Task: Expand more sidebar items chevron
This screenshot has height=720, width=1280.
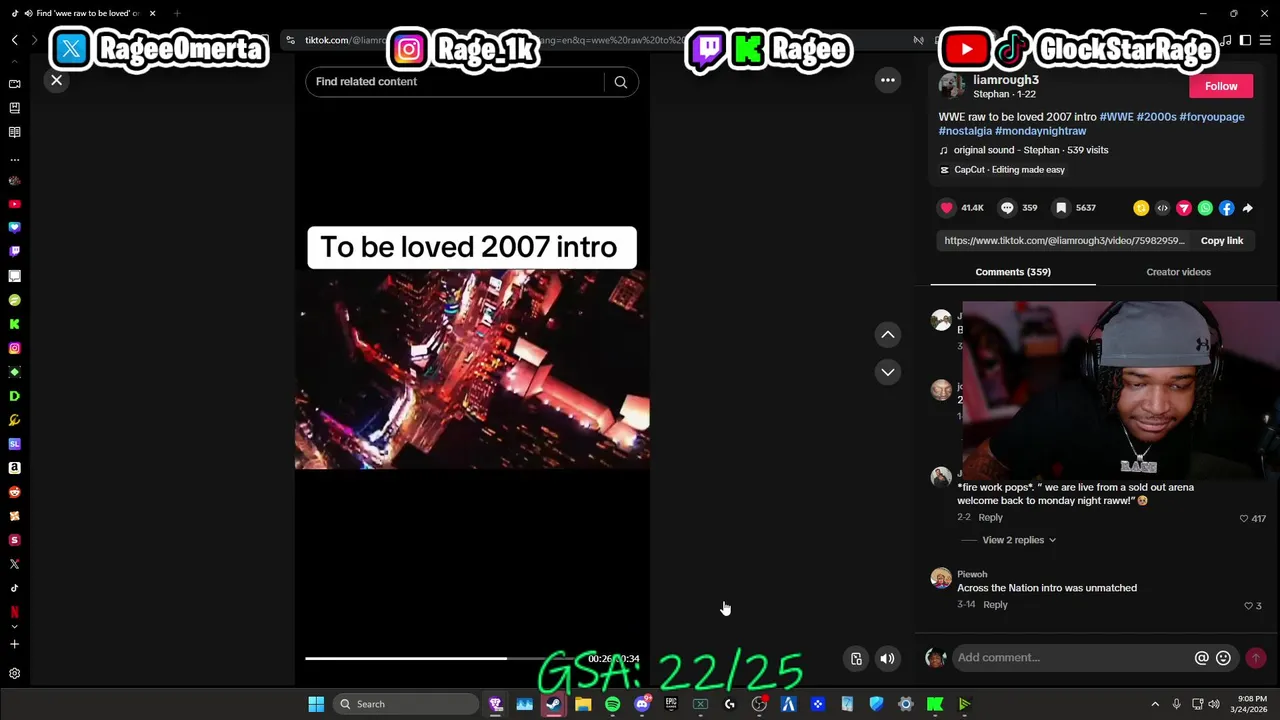Action: [x=14, y=627]
